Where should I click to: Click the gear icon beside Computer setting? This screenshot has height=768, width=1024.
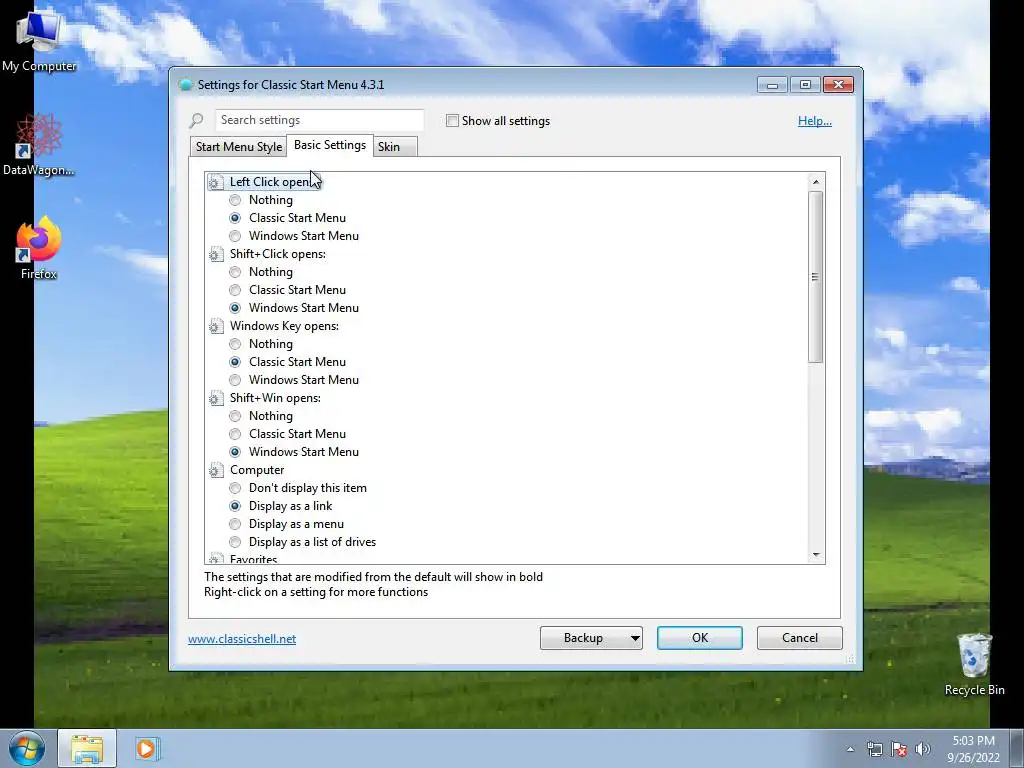pos(216,470)
